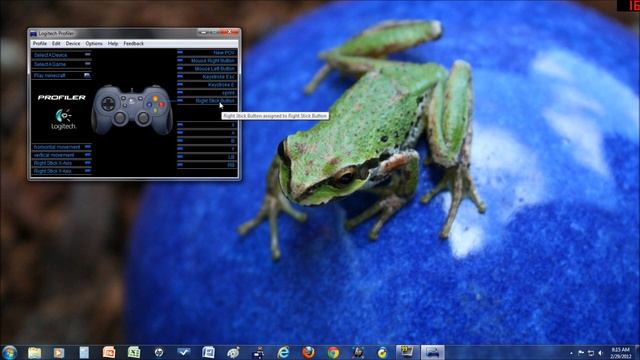This screenshot has width=640, height=360.
Task: Open the Device menu
Action: tap(73, 44)
